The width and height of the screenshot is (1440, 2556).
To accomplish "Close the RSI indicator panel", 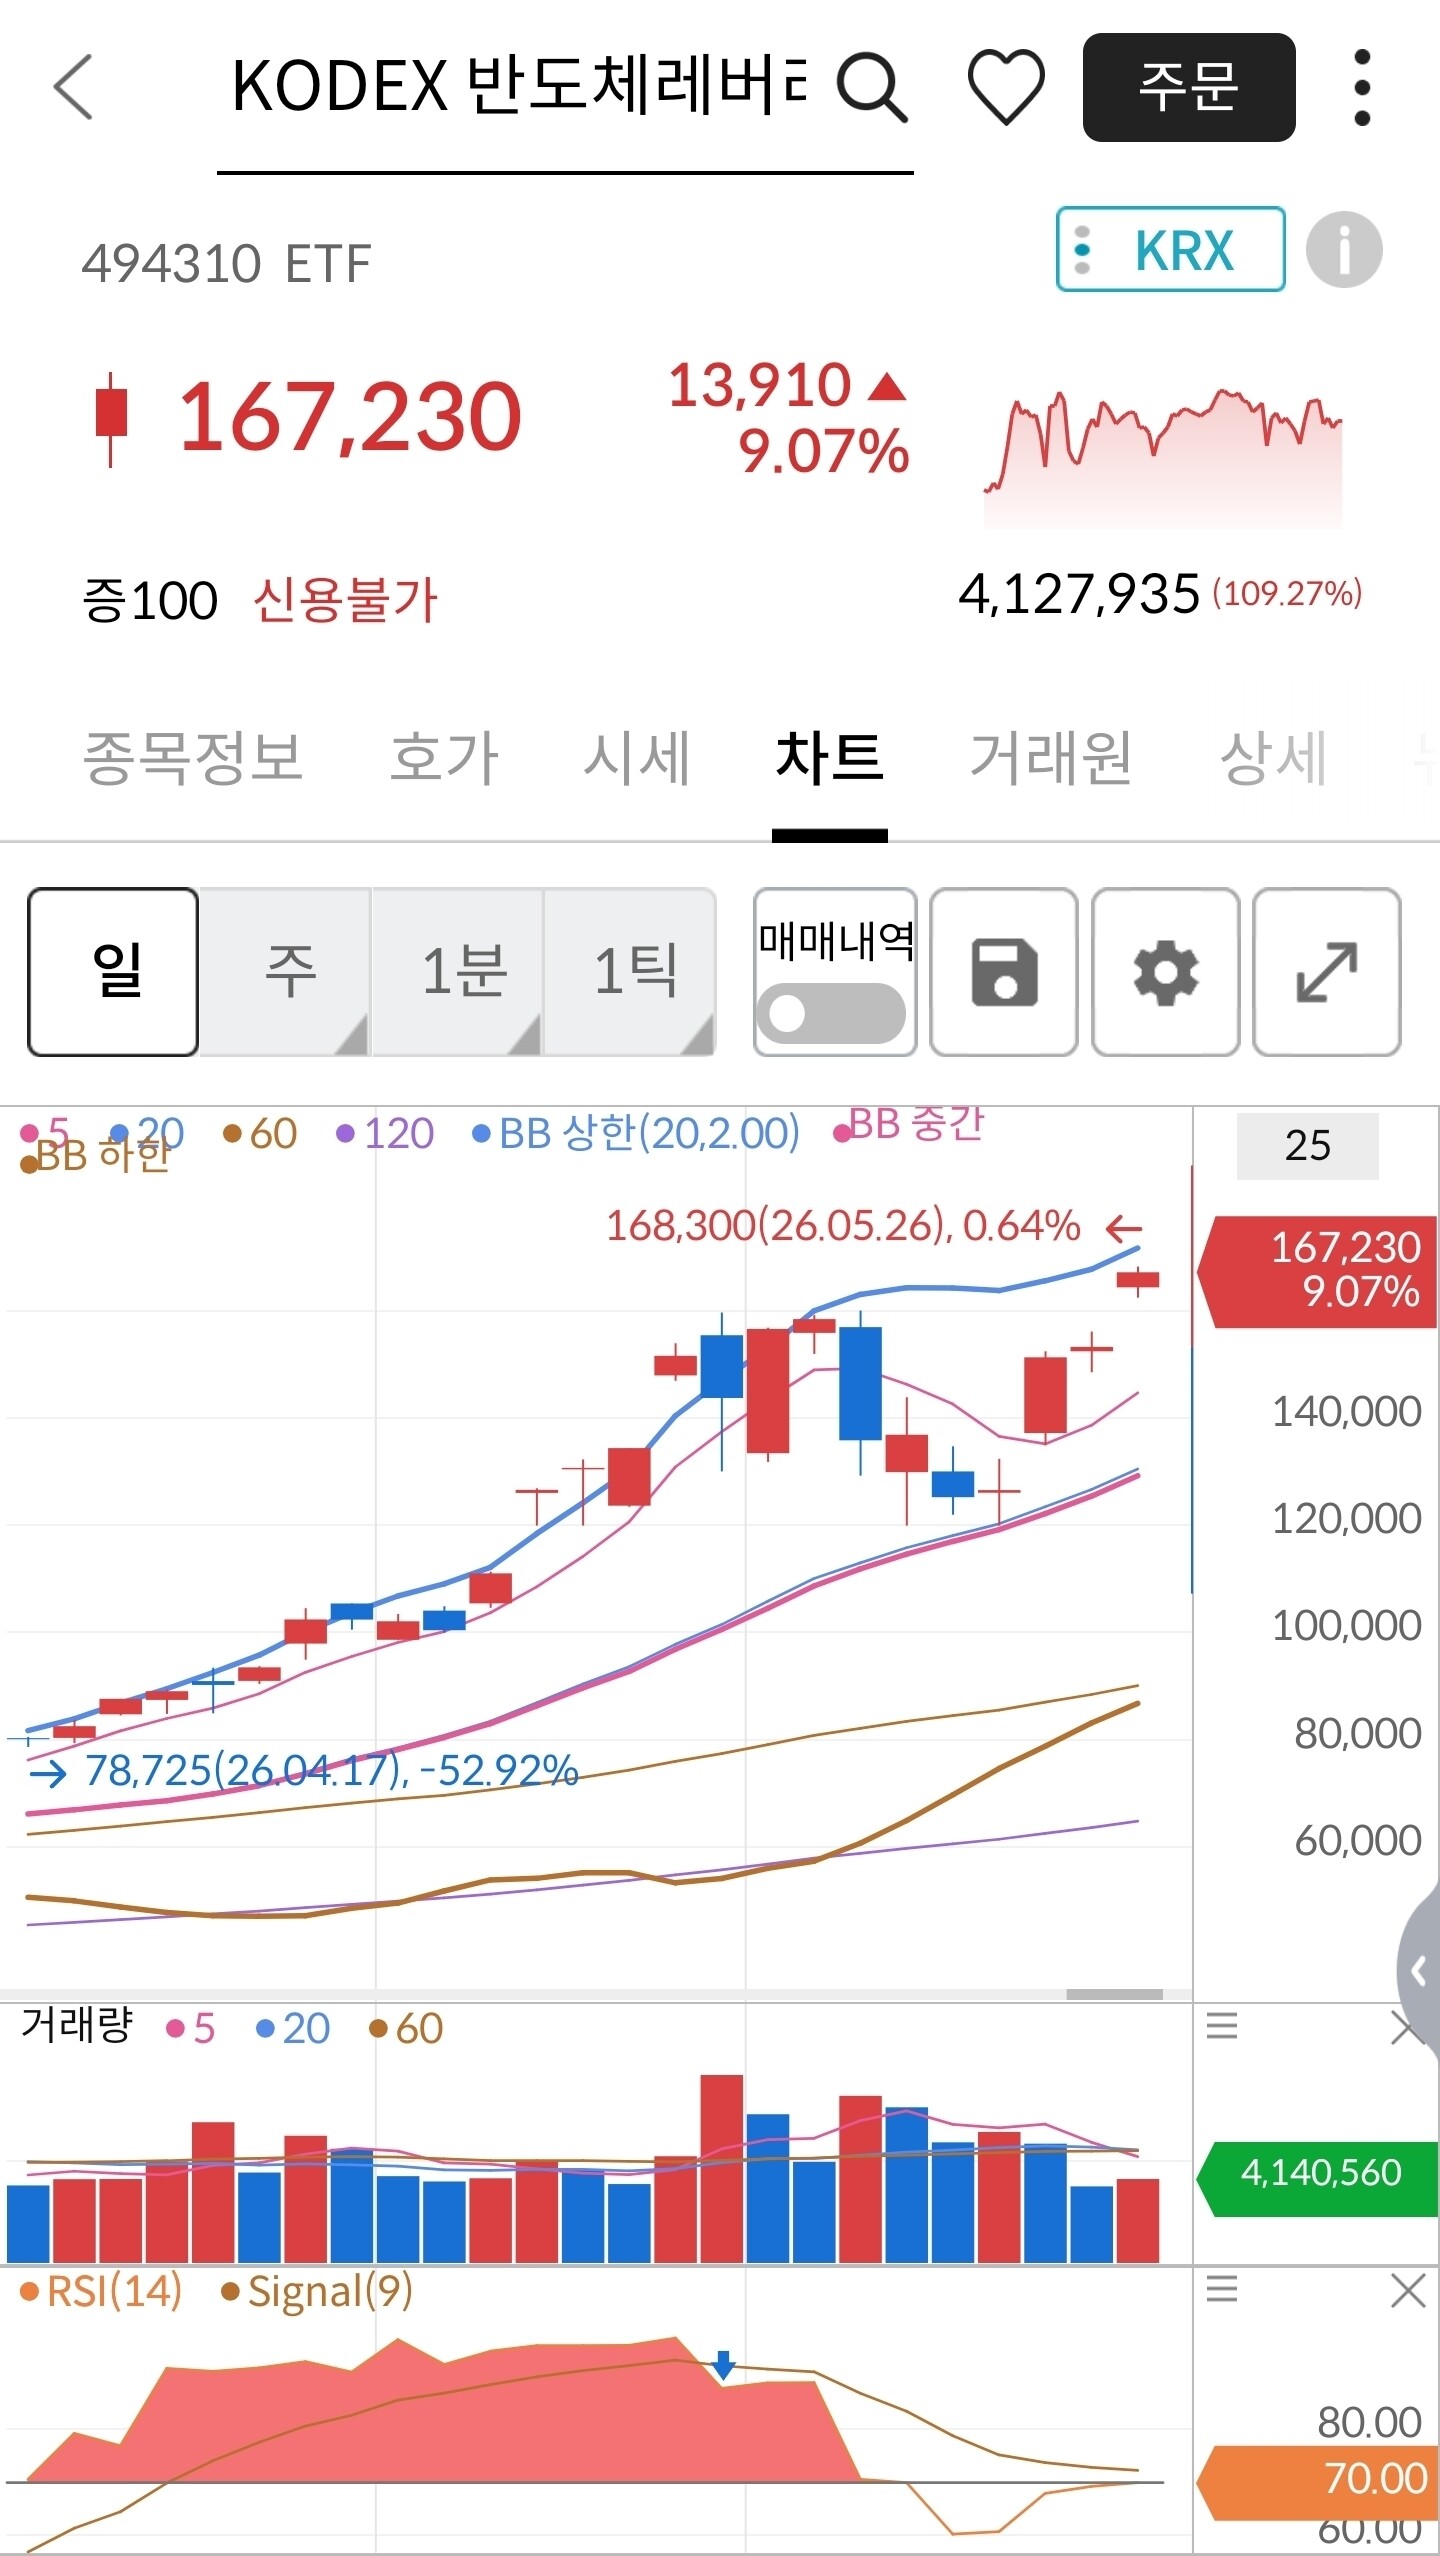I will click(x=1408, y=2289).
